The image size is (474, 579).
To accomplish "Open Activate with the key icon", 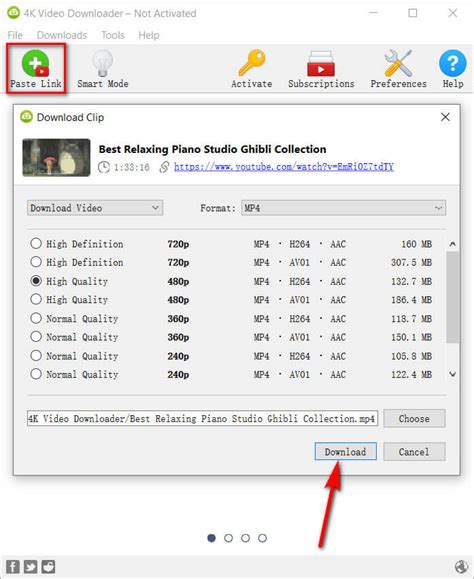I will [x=252, y=63].
